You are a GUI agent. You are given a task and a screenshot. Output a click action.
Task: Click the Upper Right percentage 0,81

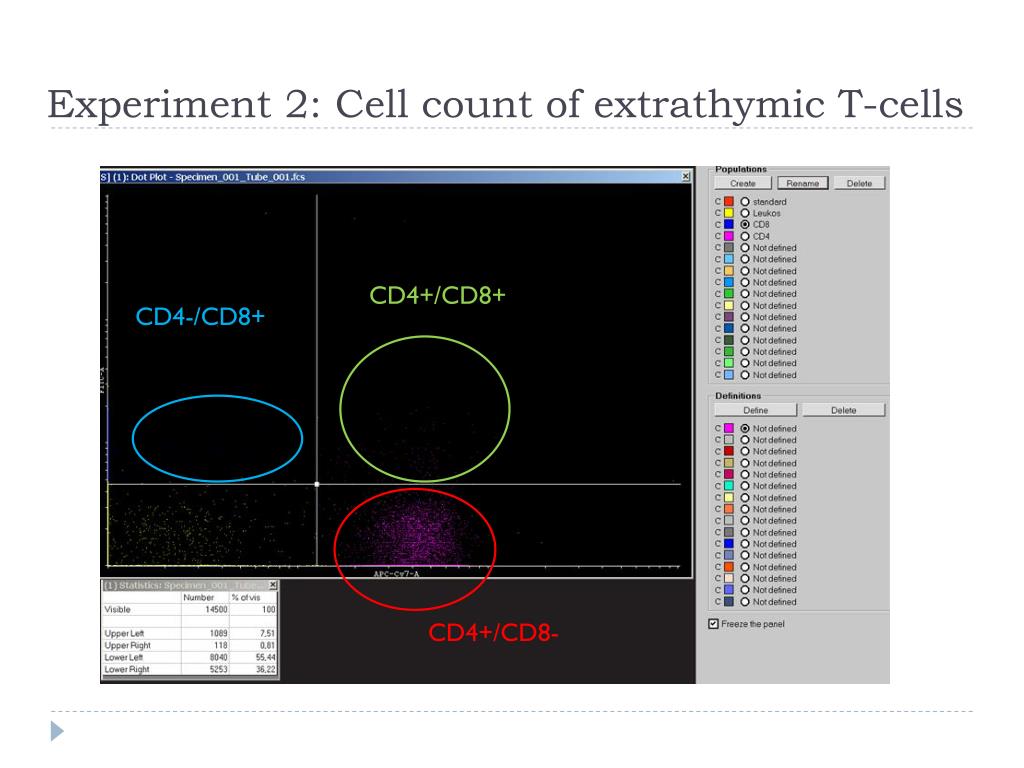[267, 645]
